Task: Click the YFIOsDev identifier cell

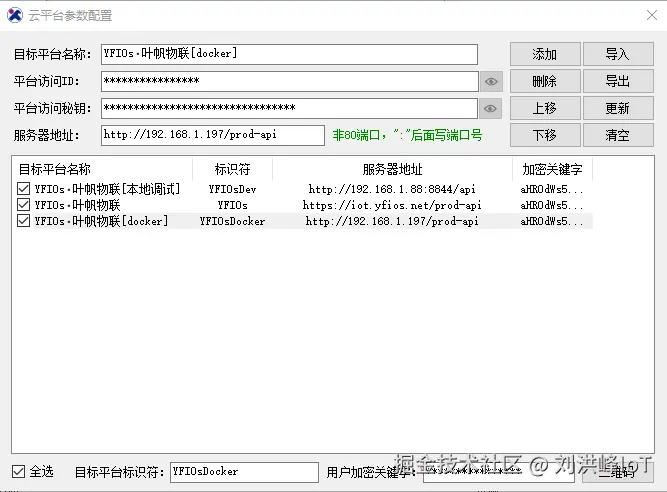Action: pos(232,189)
